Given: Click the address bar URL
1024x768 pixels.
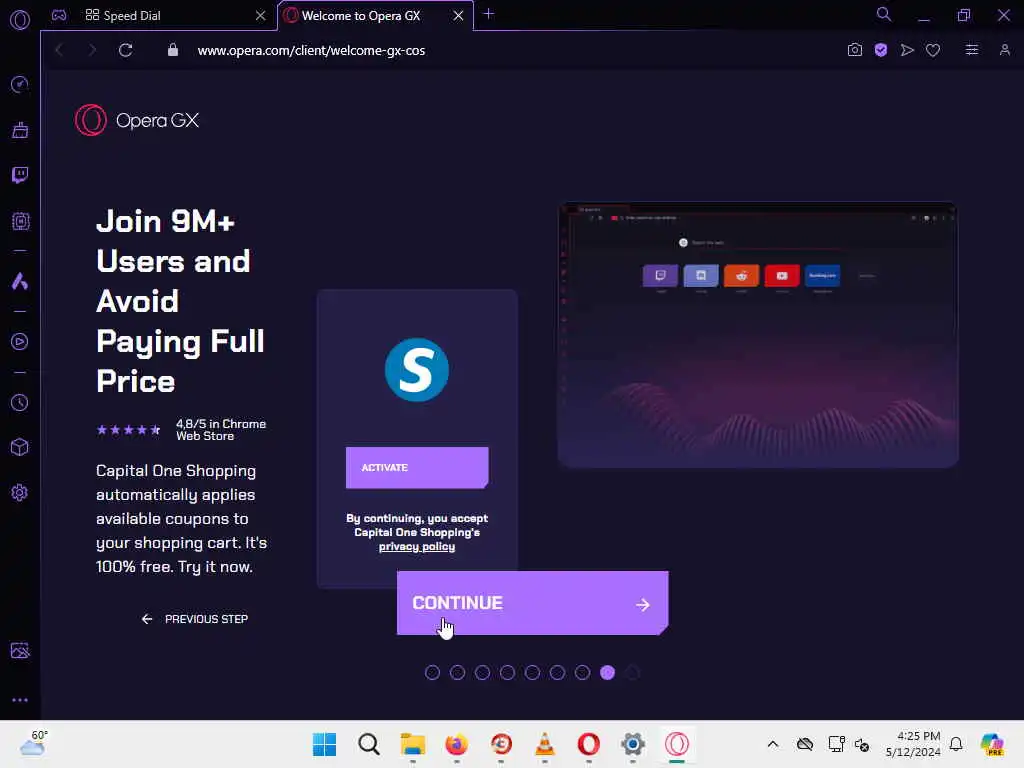Looking at the screenshot, I should [x=312, y=50].
